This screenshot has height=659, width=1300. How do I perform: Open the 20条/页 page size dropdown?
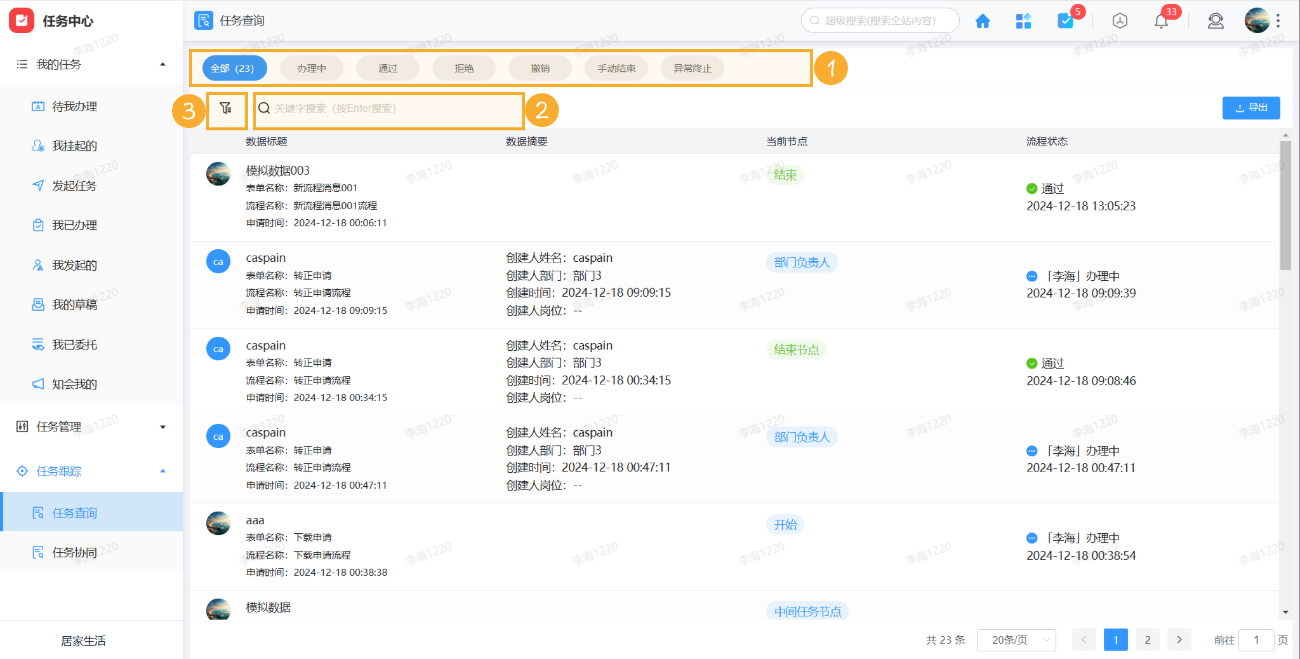[1016, 639]
